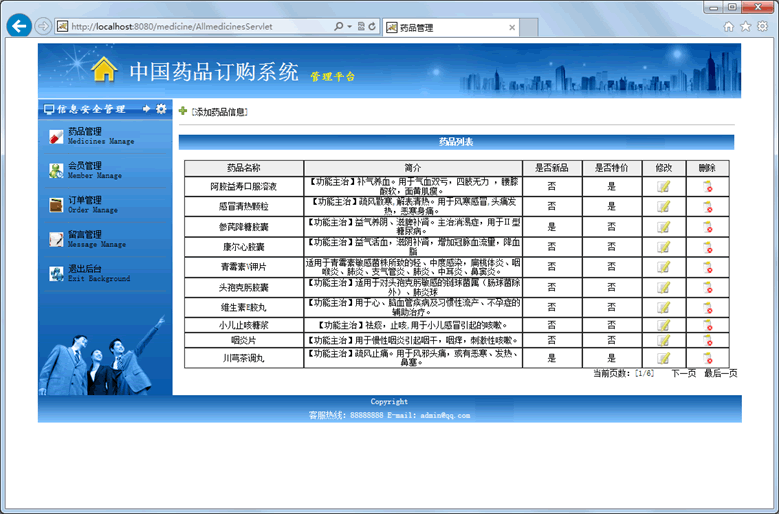Select the 咽炎片 name cell

point(244,341)
